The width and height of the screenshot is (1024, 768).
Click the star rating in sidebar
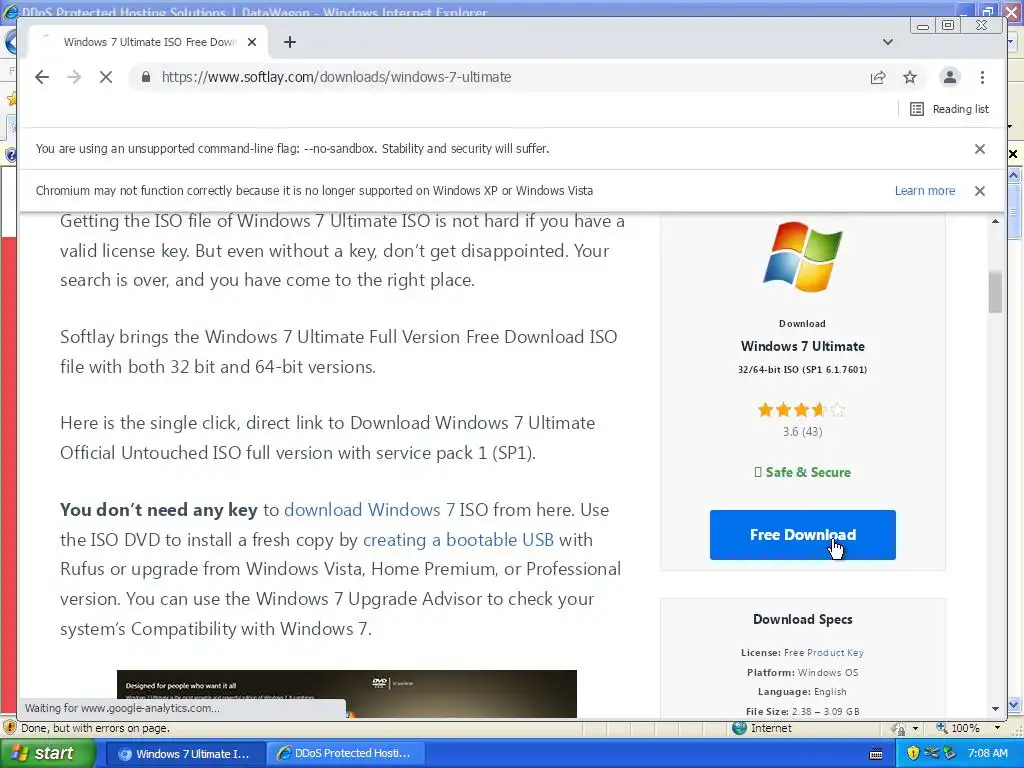pyautogui.click(x=802, y=410)
